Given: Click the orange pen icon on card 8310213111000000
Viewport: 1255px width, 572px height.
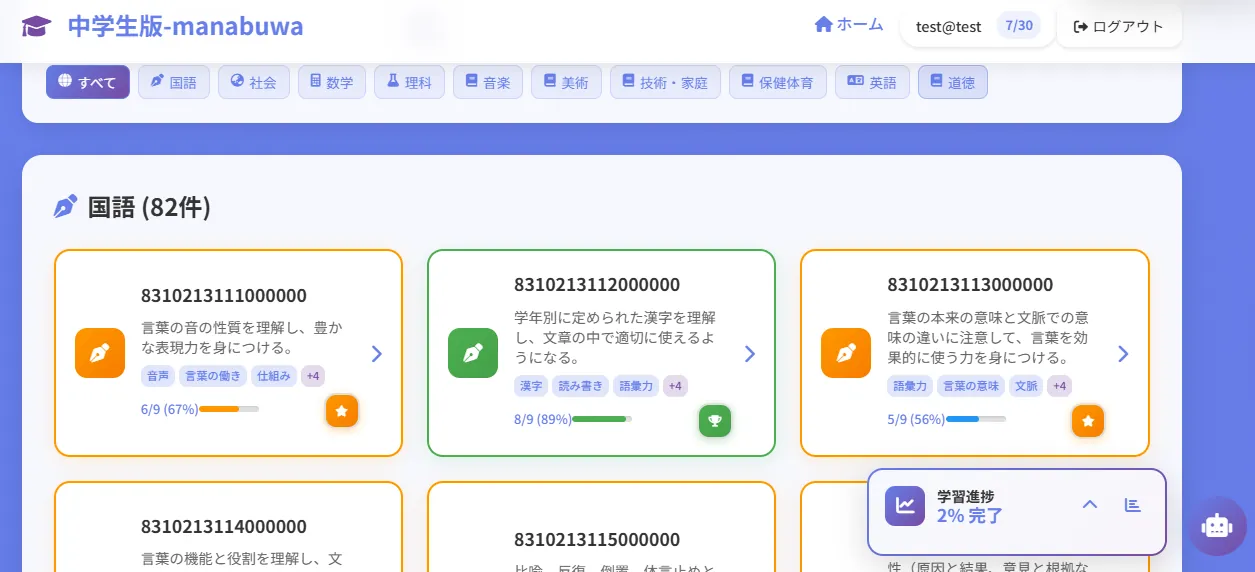Looking at the screenshot, I should point(100,353).
